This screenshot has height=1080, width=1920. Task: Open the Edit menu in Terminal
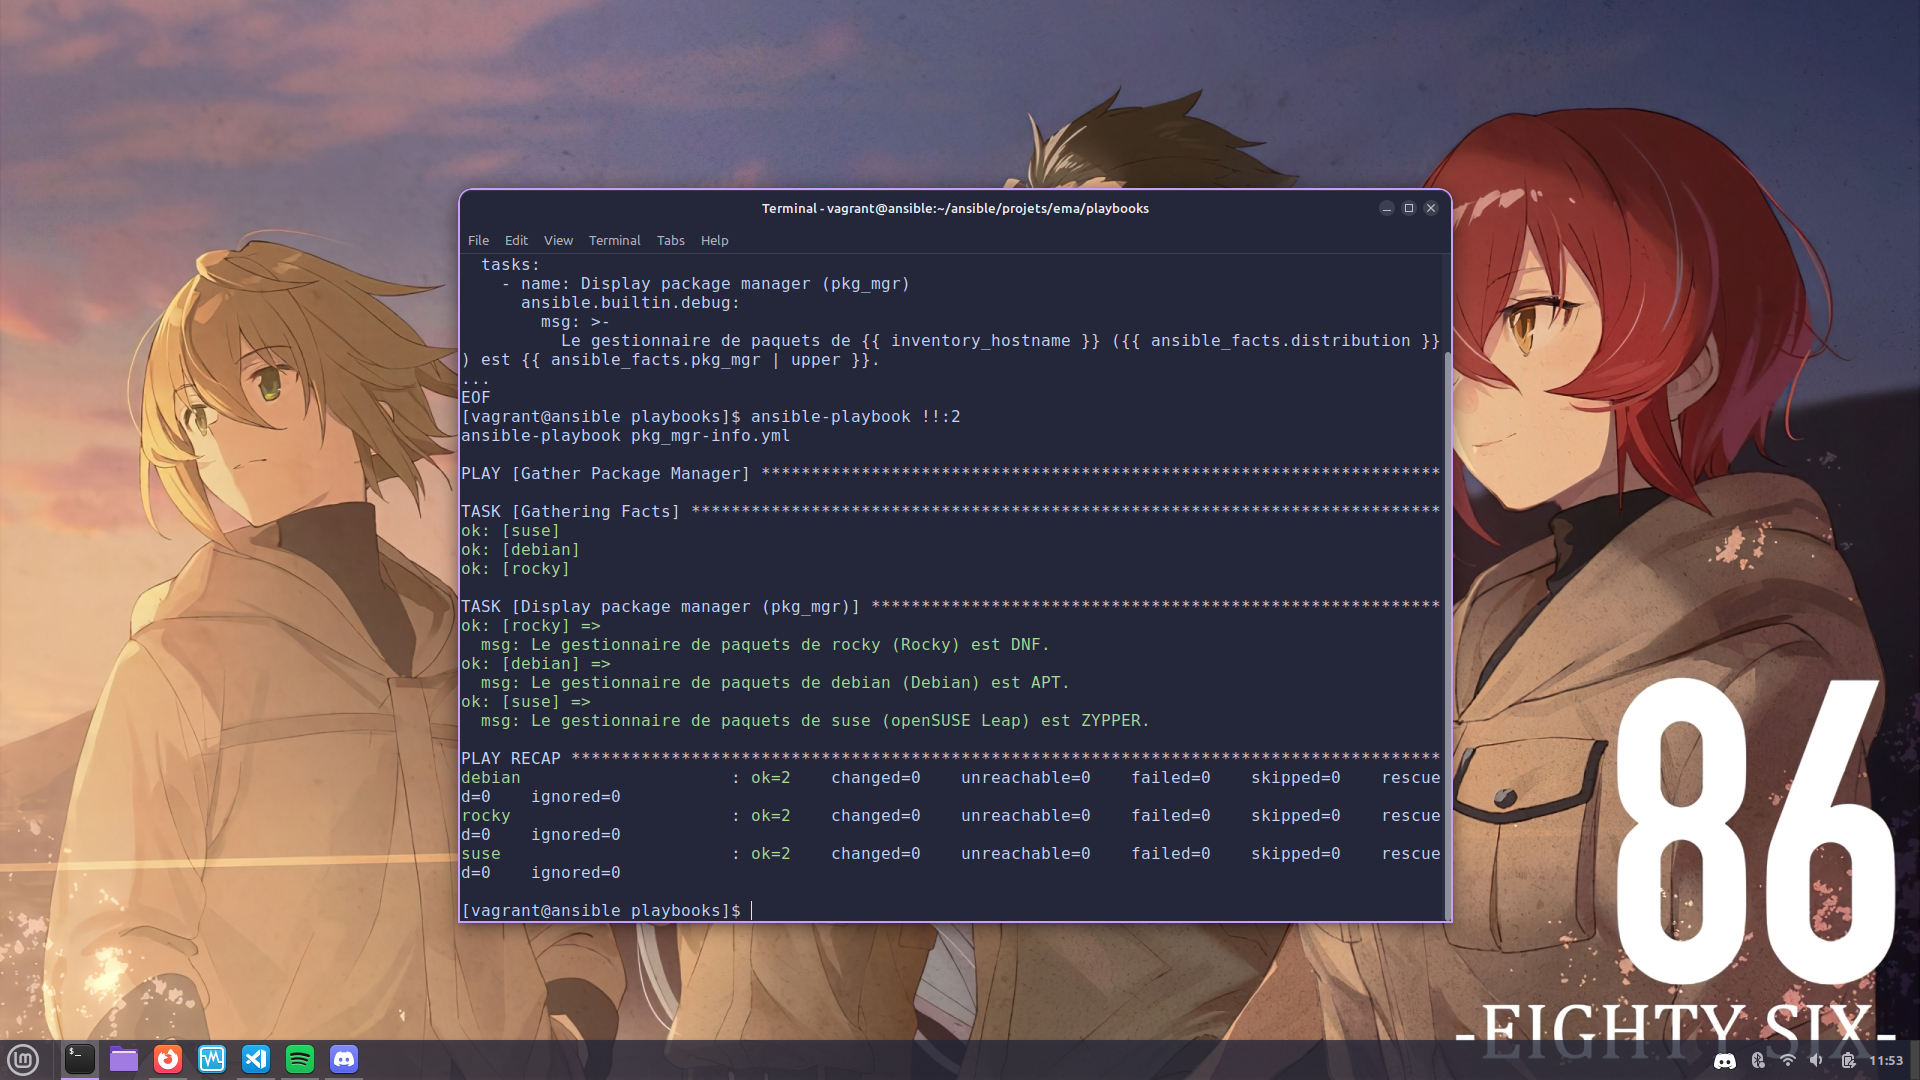[x=516, y=241]
